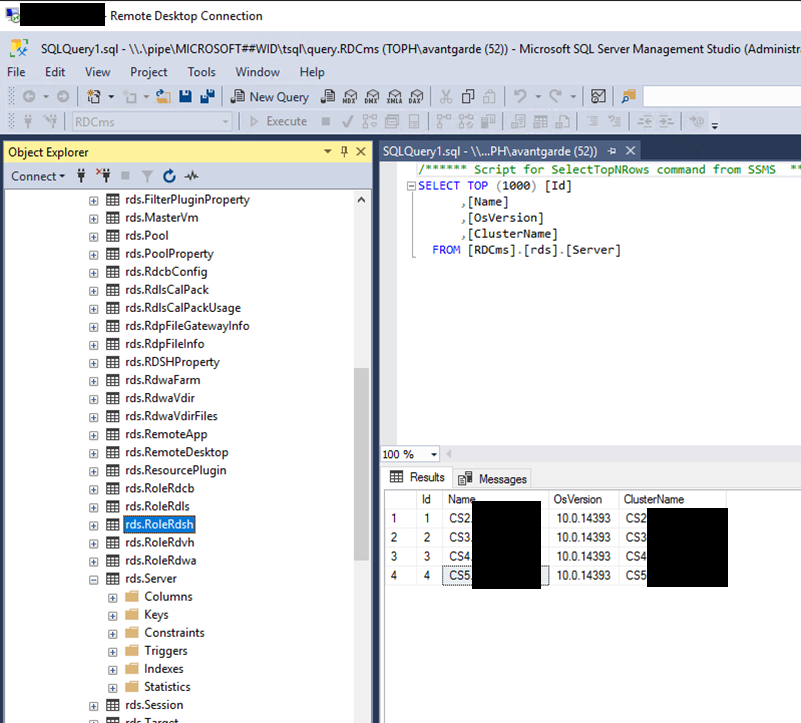The width and height of the screenshot is (801, 723).
Task: Click the Copy icon in toolbar
Action: coord(467,96)
